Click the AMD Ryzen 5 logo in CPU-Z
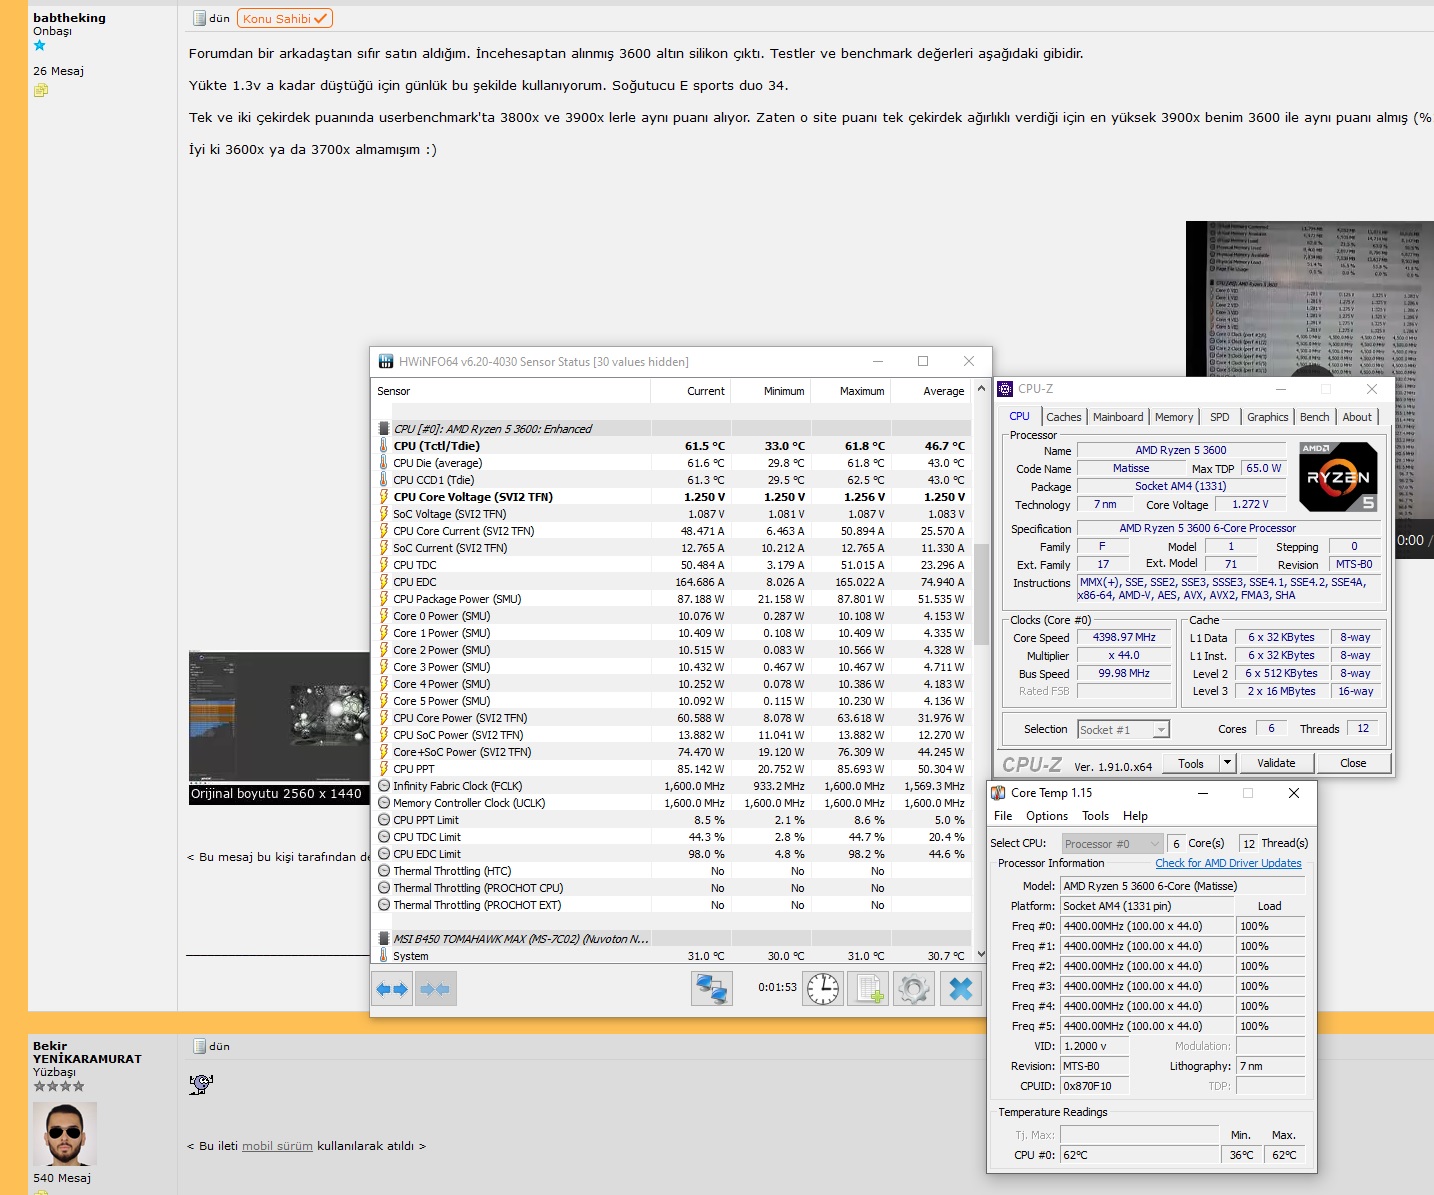This screenshot has height=1195, width=1434. click(x=1338, y=477)
